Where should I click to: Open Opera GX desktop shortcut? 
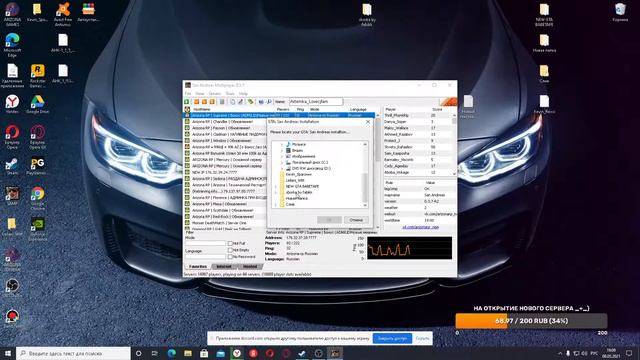click(38, 137)
